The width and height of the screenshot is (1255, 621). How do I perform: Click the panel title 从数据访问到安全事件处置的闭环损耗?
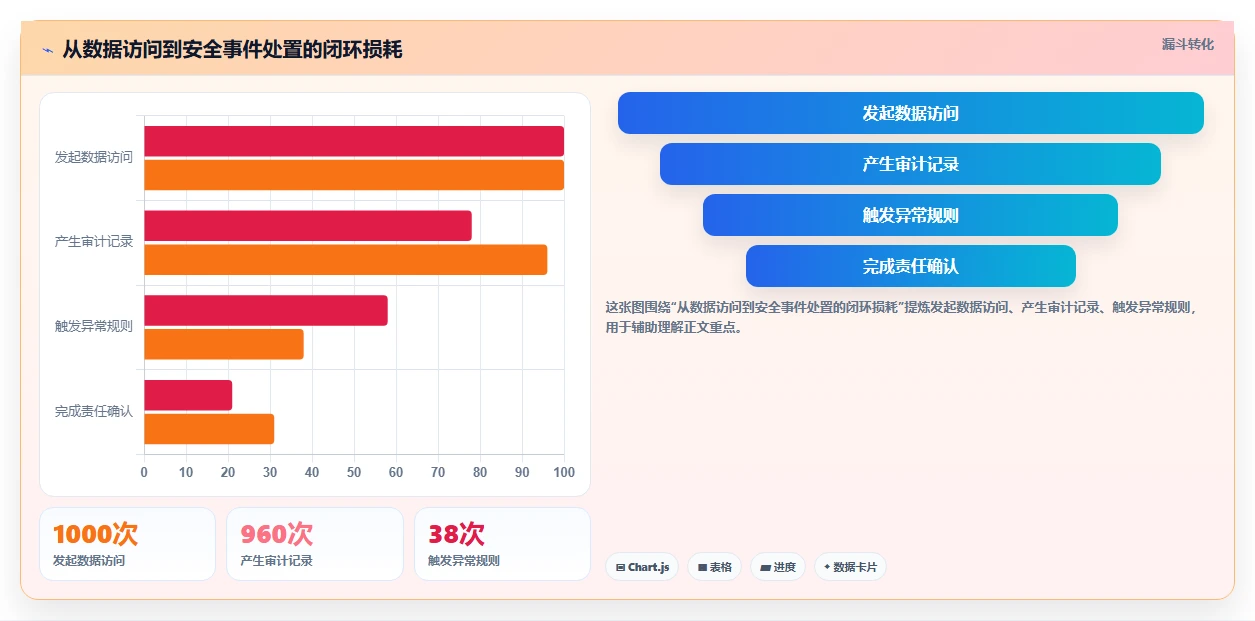tap(232, 50)
